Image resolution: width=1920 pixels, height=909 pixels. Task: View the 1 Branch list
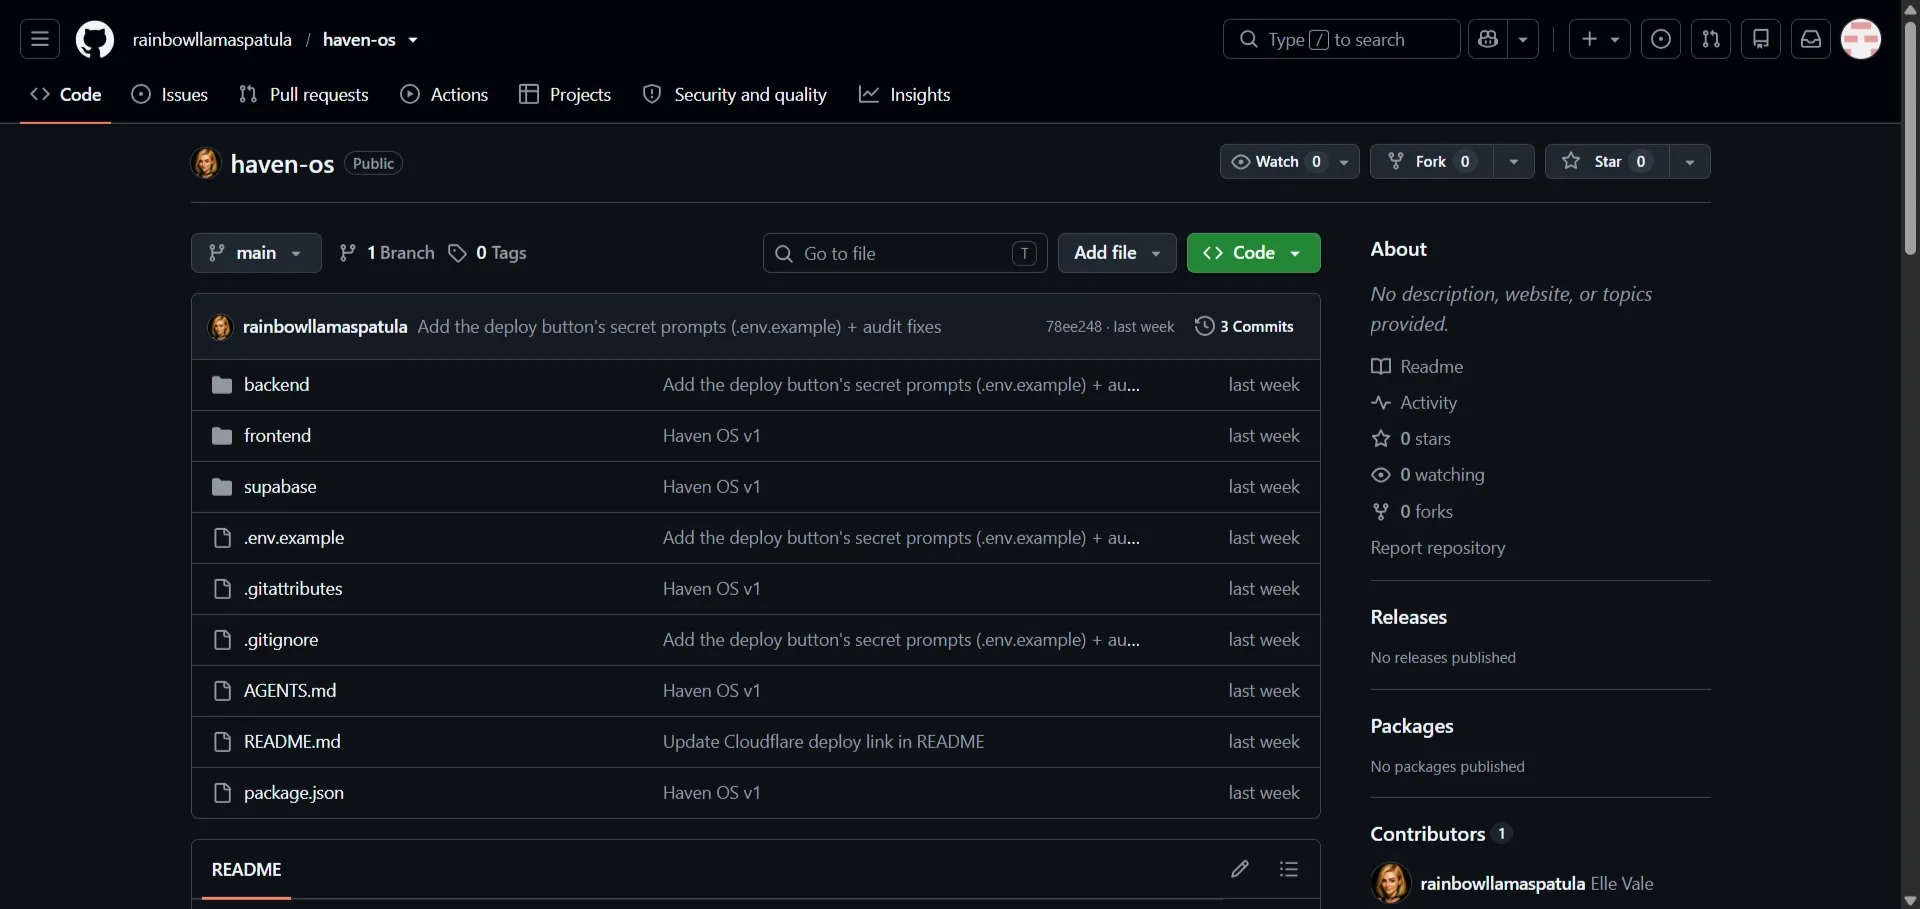click(386, 253)
